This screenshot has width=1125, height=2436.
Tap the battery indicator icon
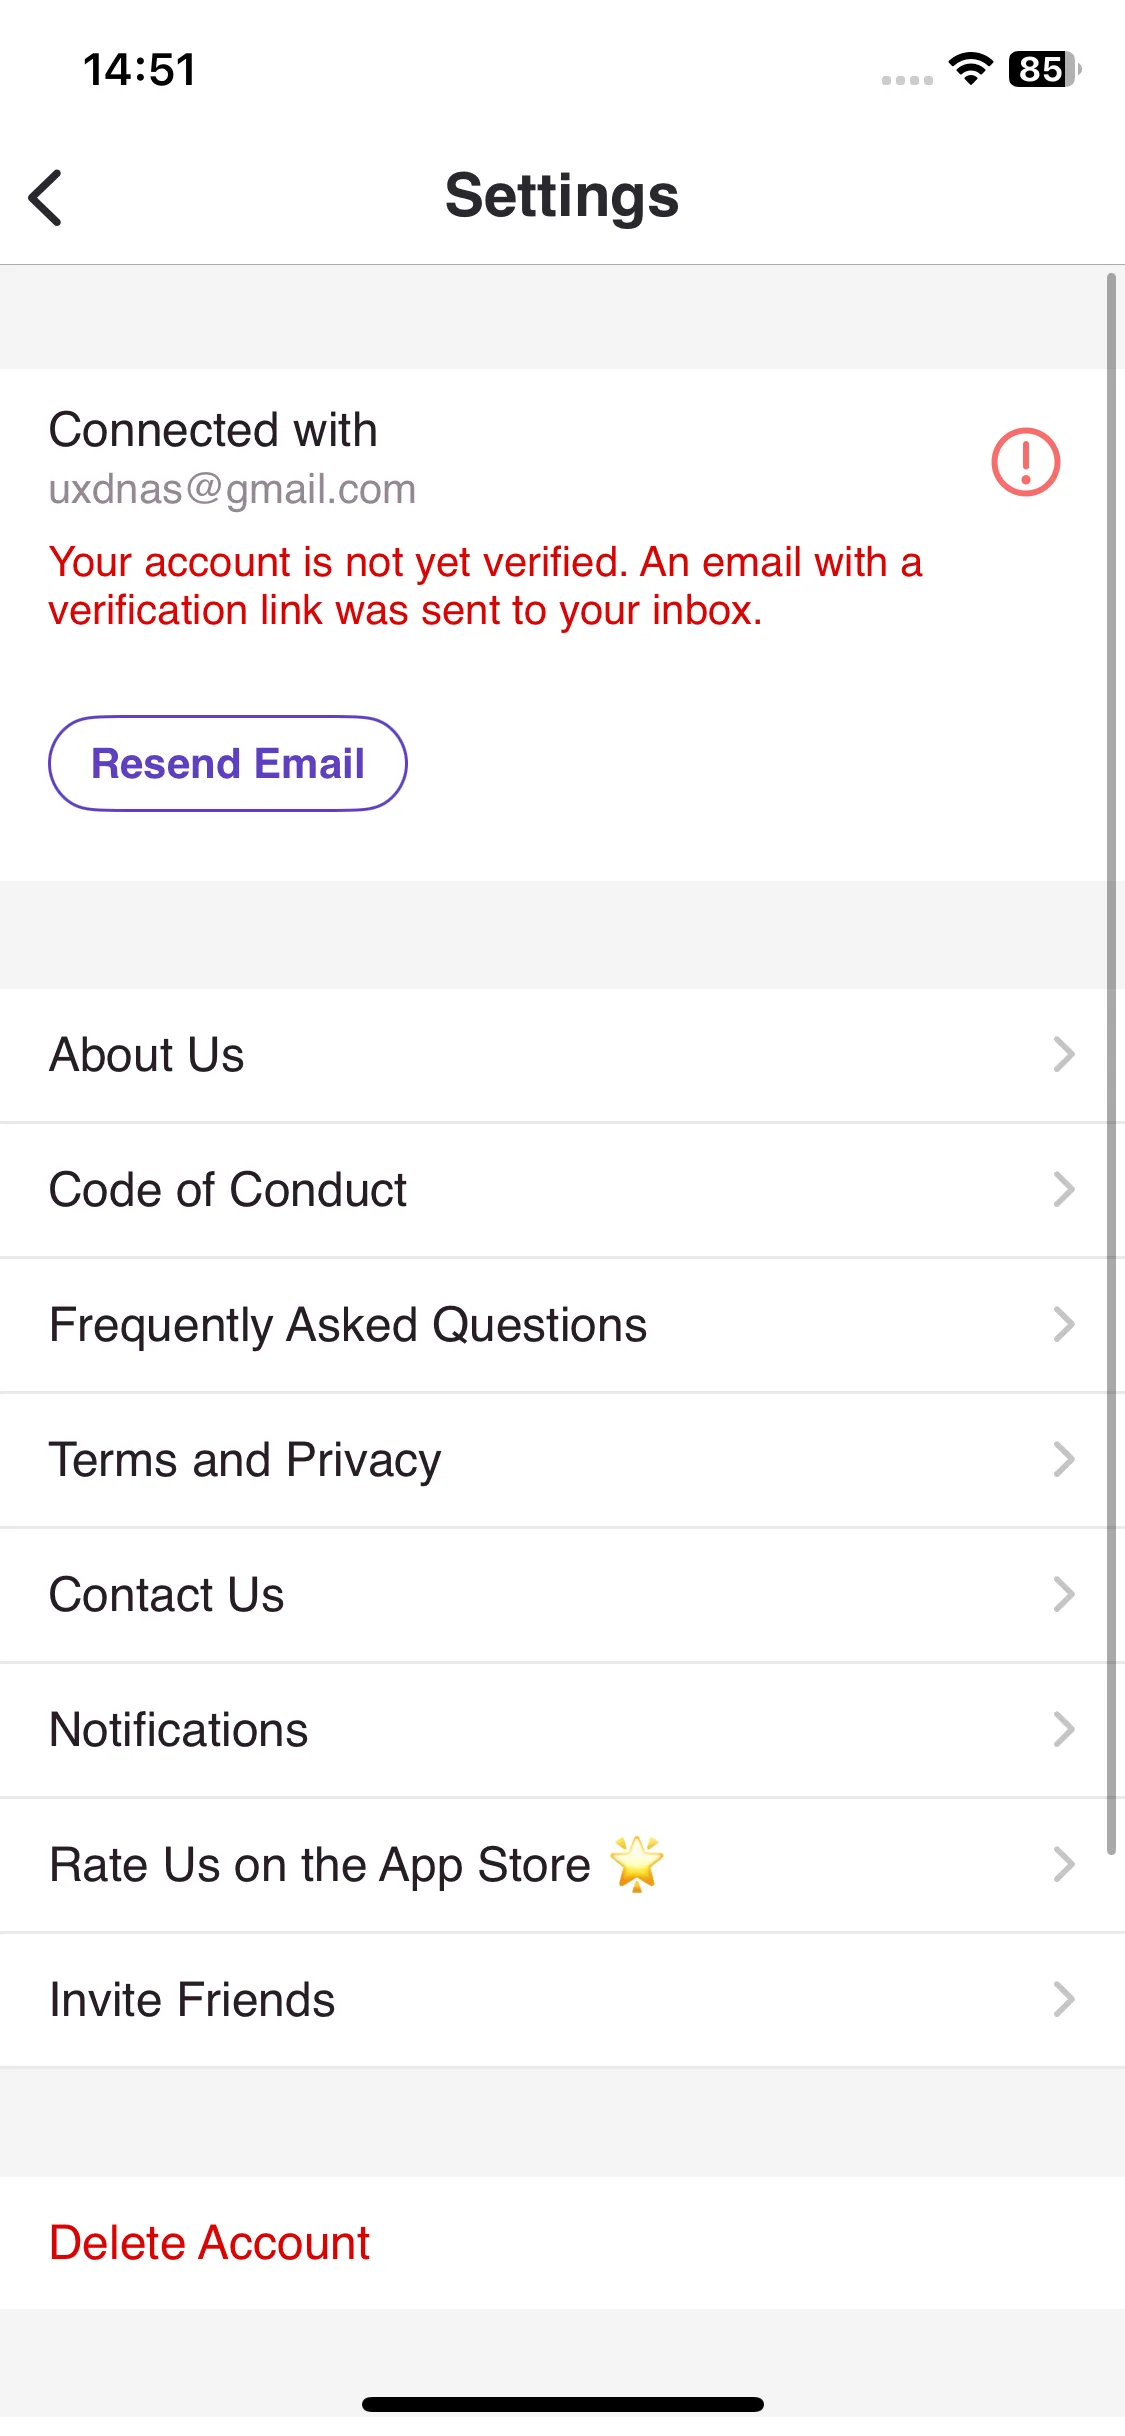(1045, 69)
